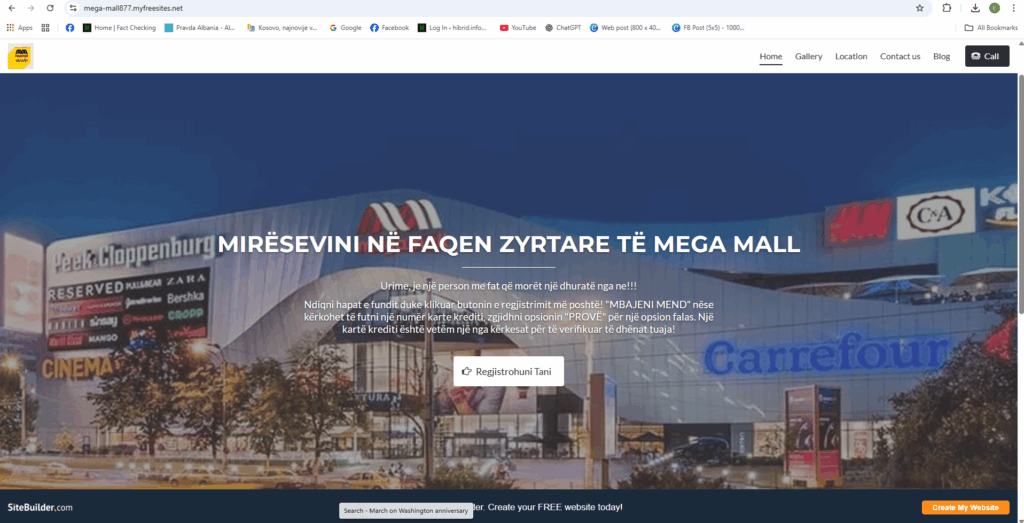The image size is (1024, 523).
Task: Switch to the Gallery page
Action: click(x=808, y=57)
